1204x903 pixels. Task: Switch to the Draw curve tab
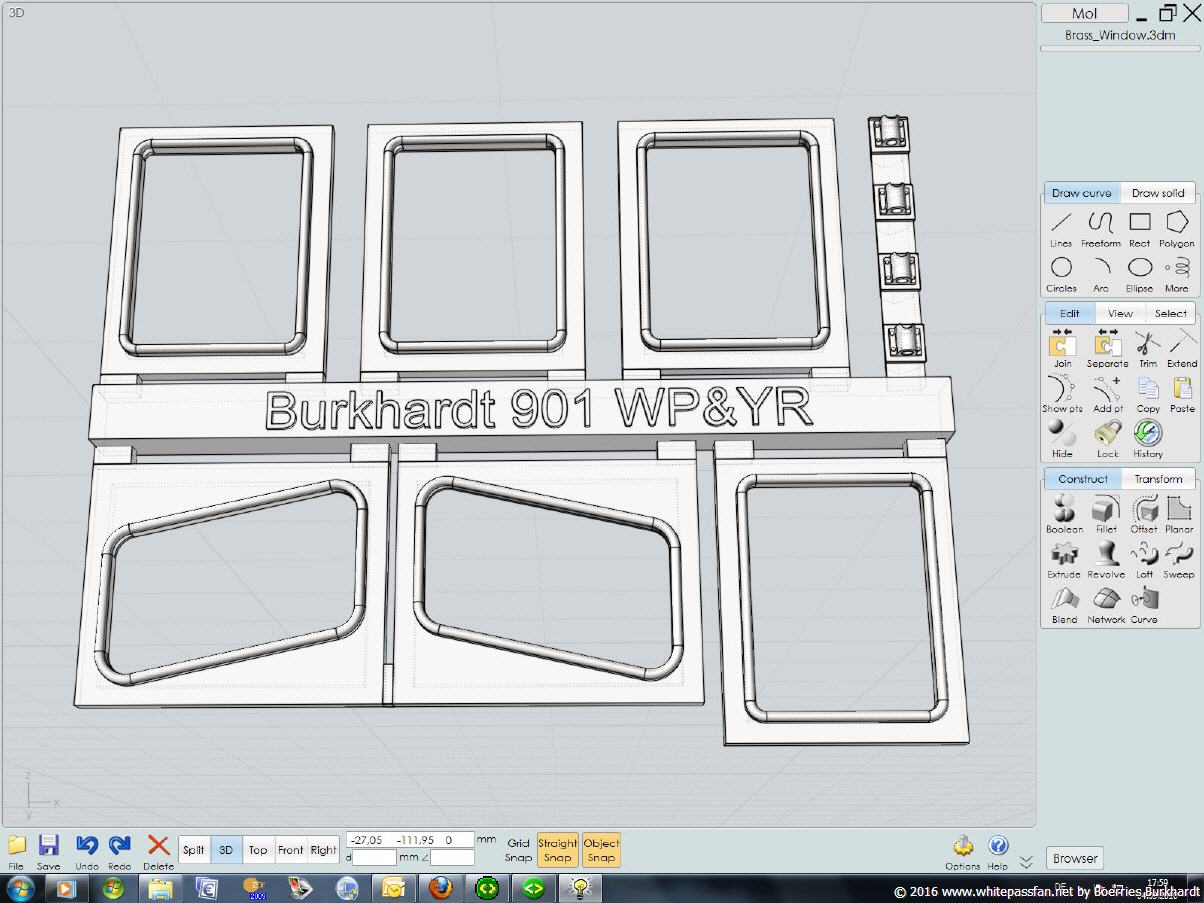1082,193
